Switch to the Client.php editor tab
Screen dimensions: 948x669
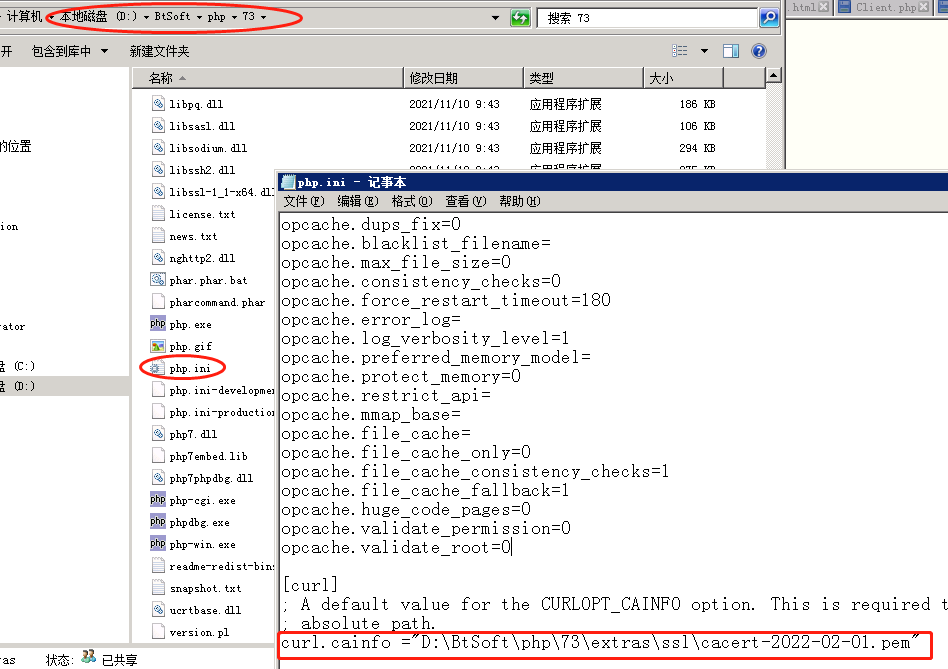coord(885,7)
